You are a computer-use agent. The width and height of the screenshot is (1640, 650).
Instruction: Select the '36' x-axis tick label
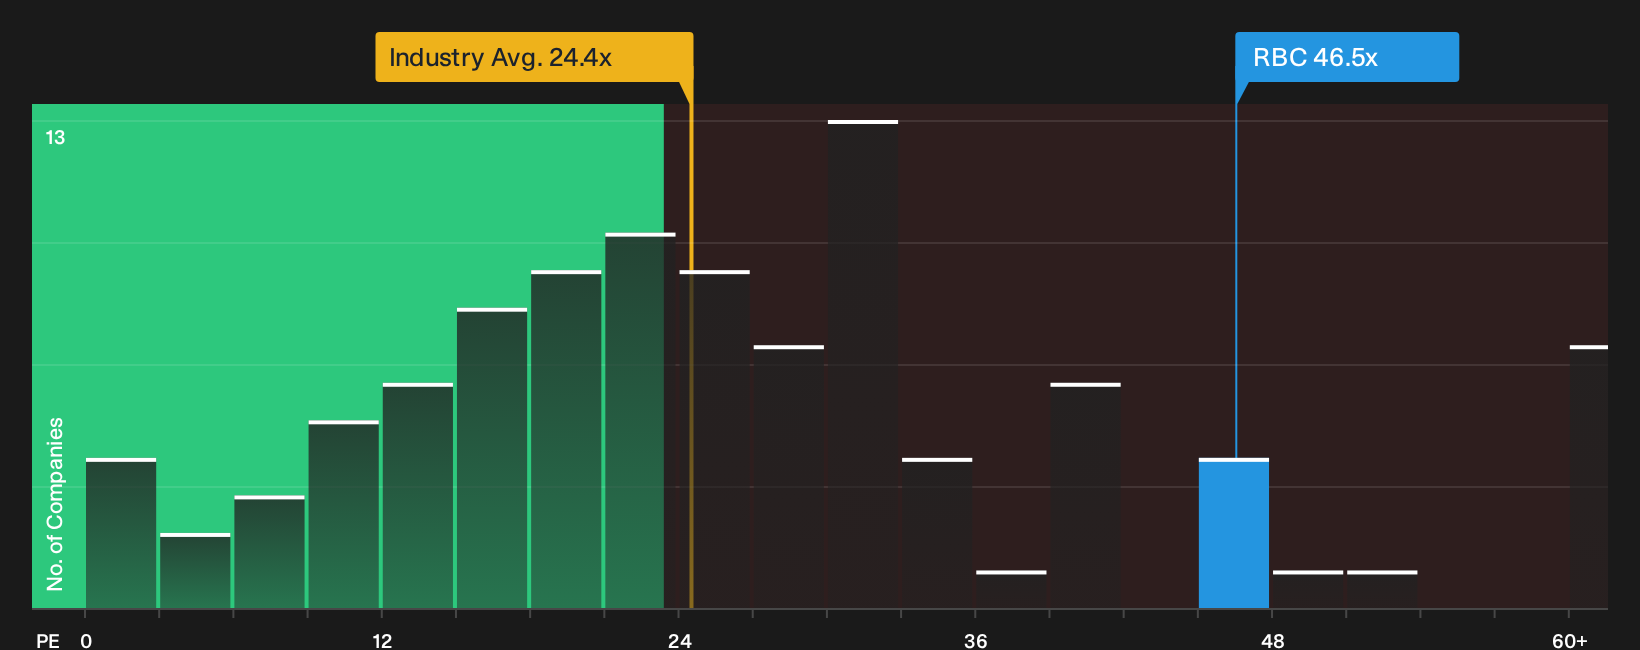976,641
